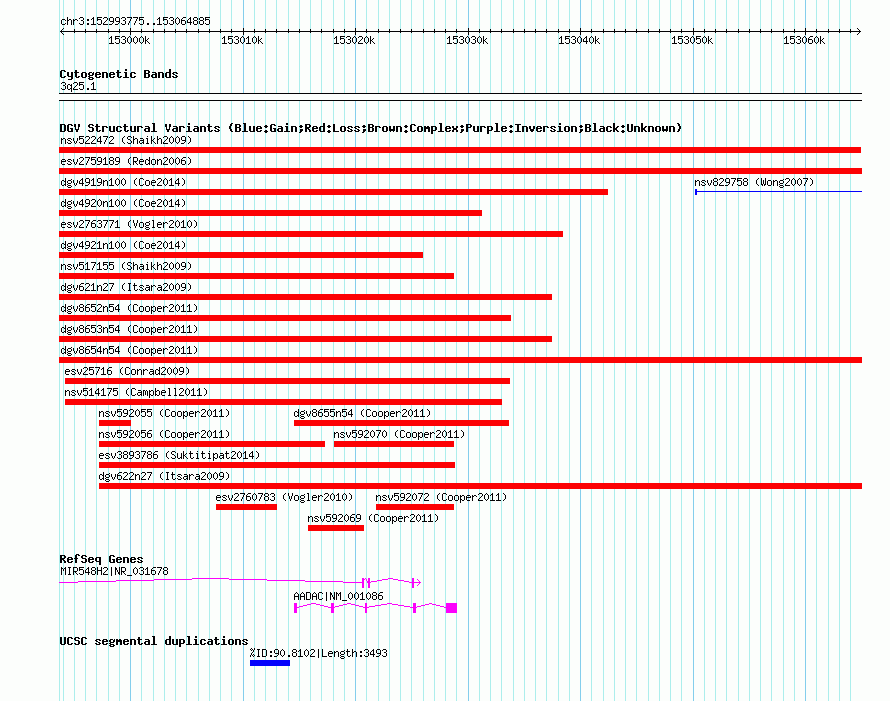The image size is (890, 701).
Task: Select the %ID:90.8102|Length:3493 label
Action: point(318,653)
